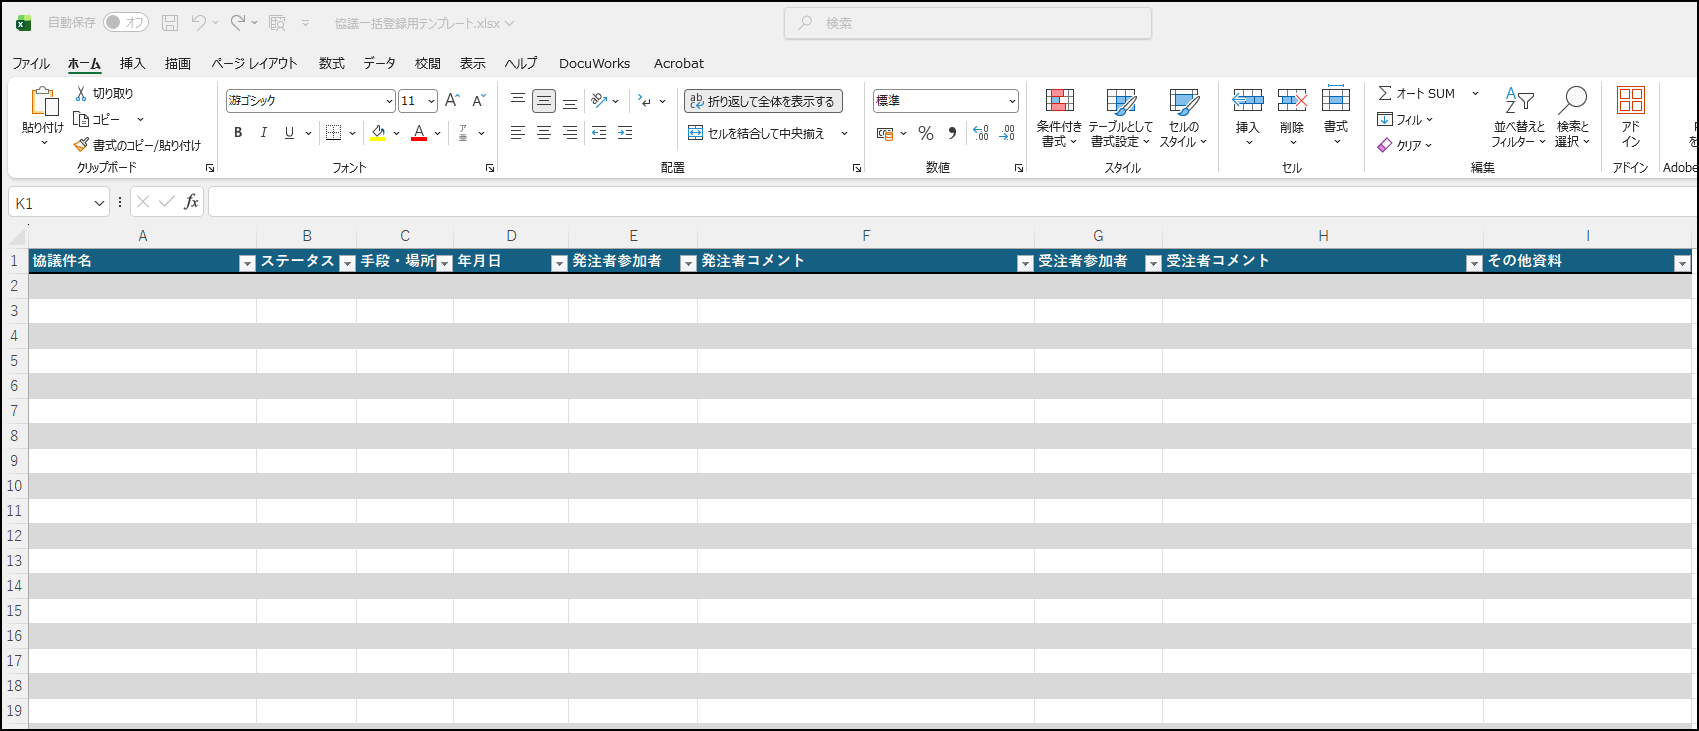Open the ファイル tab
This screenshot has height=731, width=1699.
31,63
